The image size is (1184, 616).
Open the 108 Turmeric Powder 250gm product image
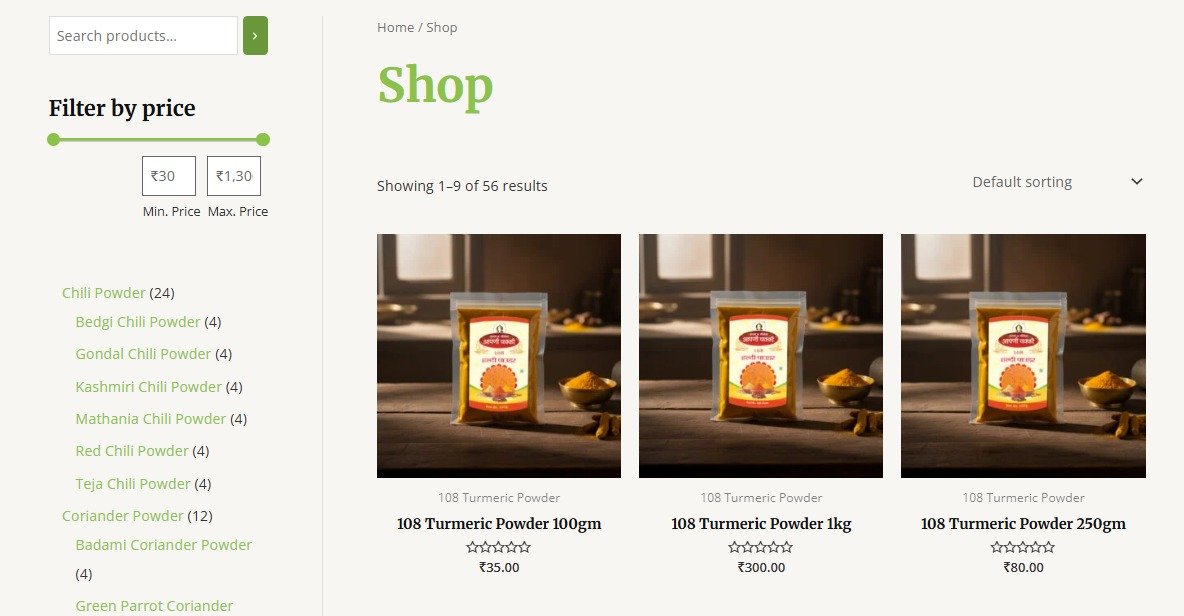pos(1023,356)
